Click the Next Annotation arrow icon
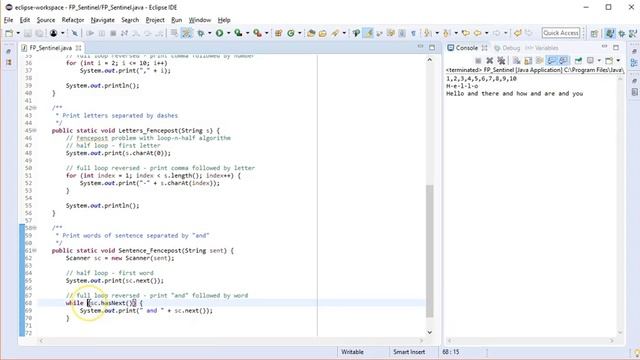Screen dimensions: 640x360 427,33
